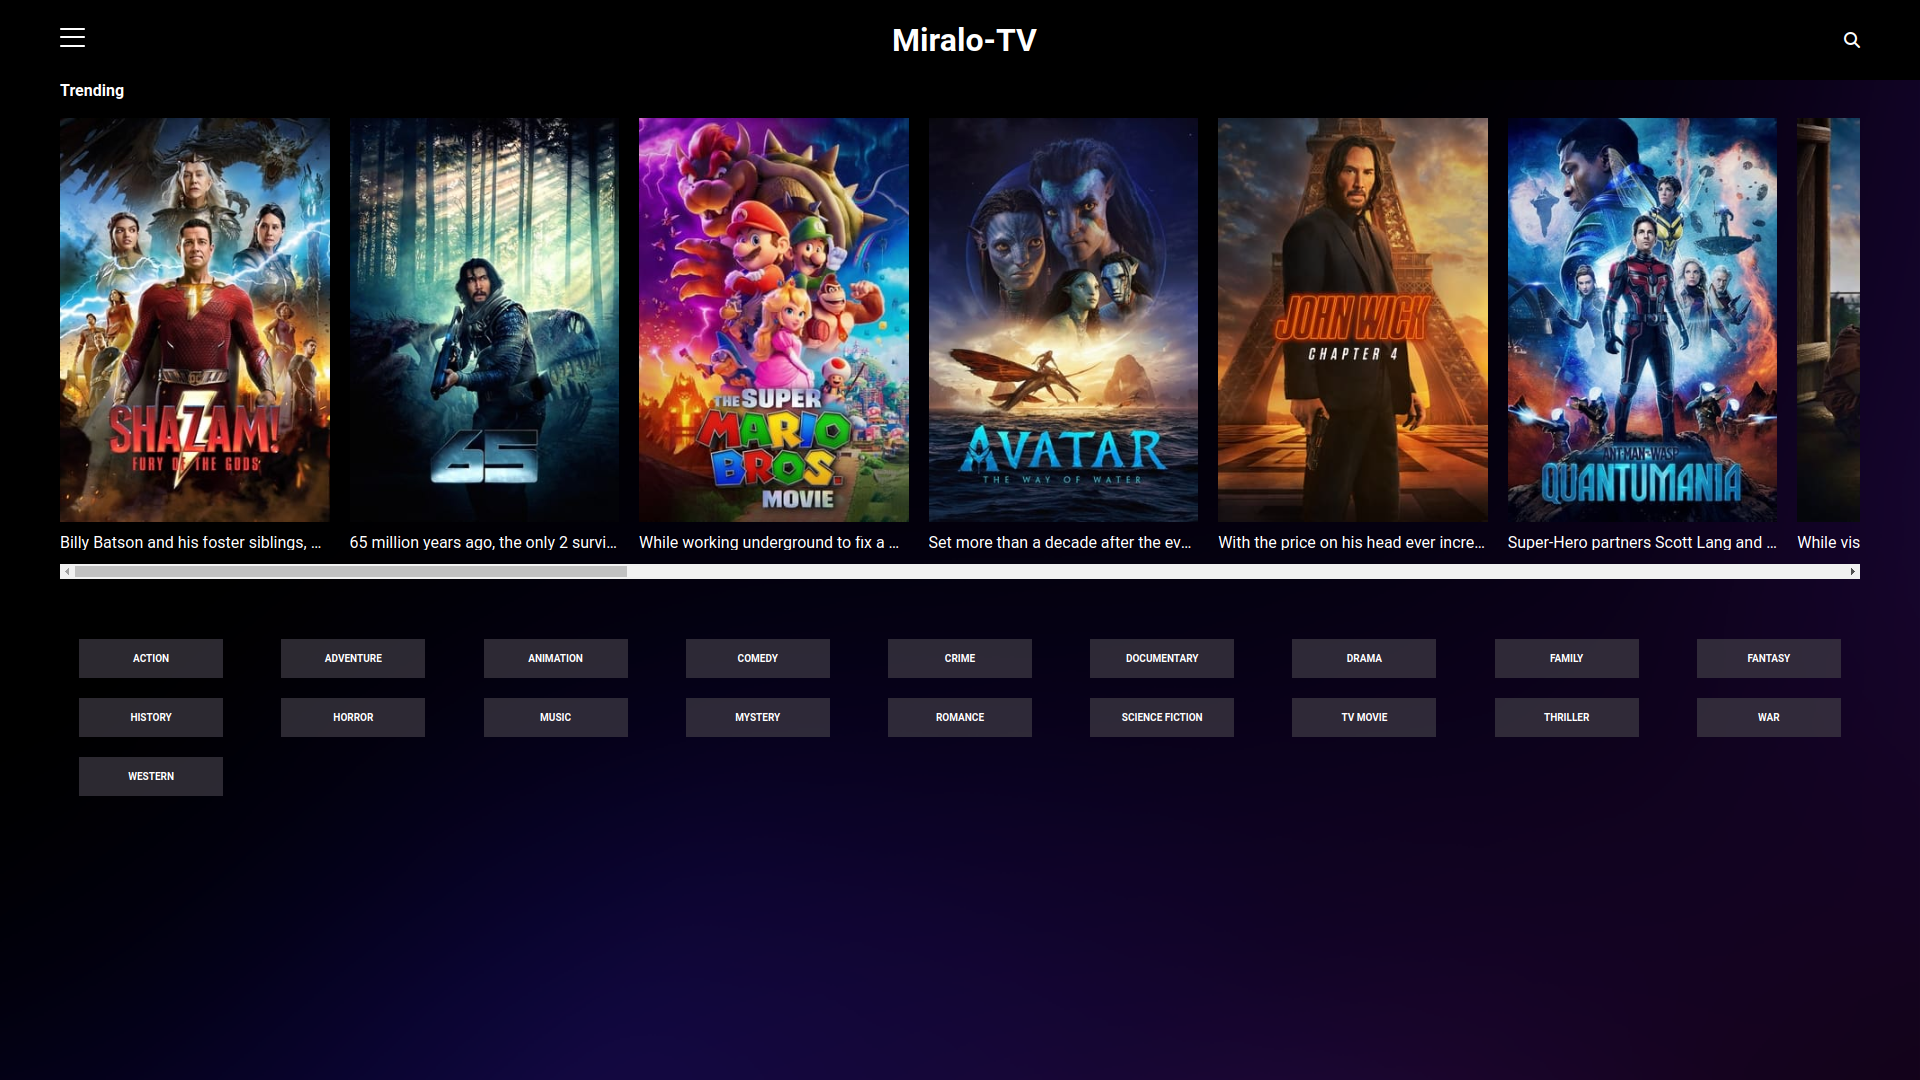
Task: Click the scrollbar right arrow
Action: click(1852, 572)
